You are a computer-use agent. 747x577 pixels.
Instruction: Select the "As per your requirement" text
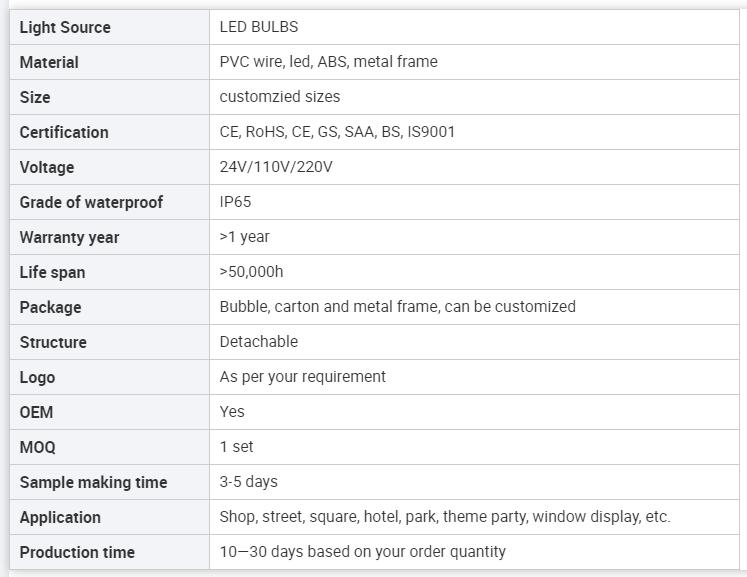tap(302, 377)
